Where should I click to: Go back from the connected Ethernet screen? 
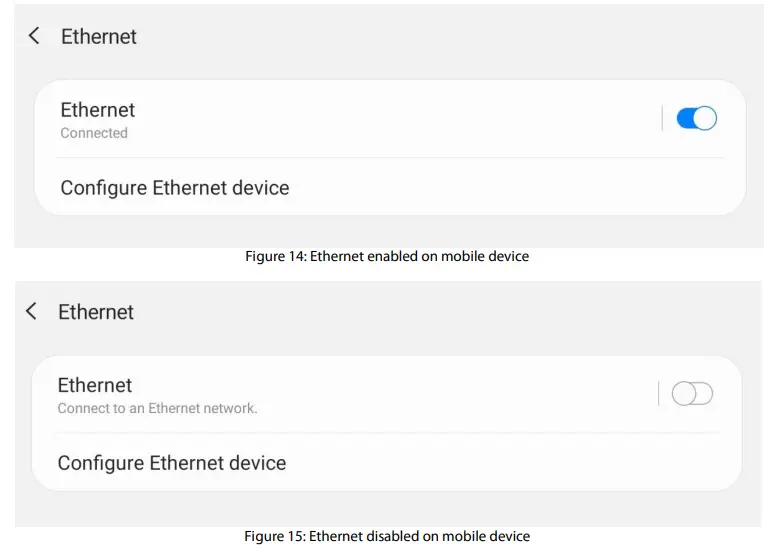click(x=35, y=36)
